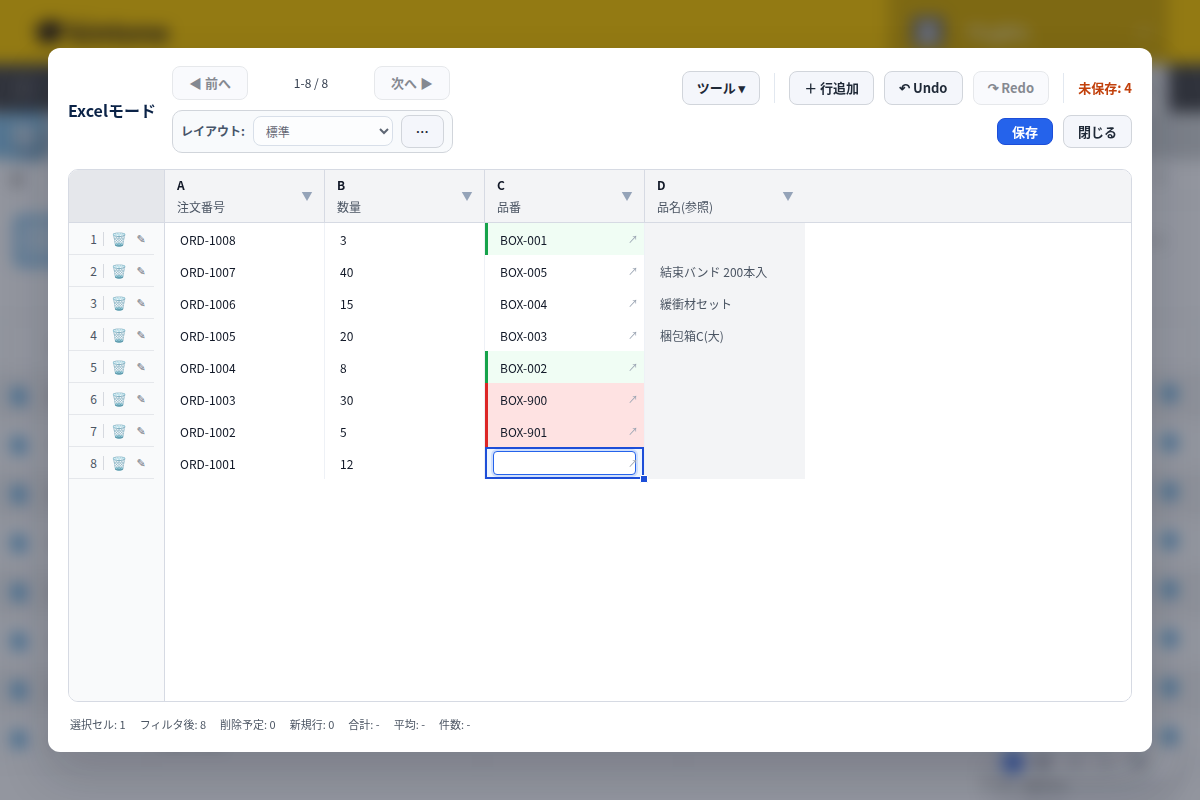Select the quantity cell showing 30

[x=405, y=399]
